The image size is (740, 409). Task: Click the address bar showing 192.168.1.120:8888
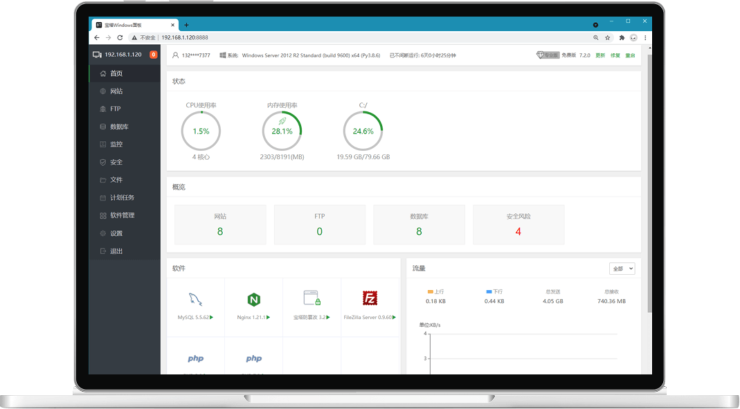click(185, 38)
